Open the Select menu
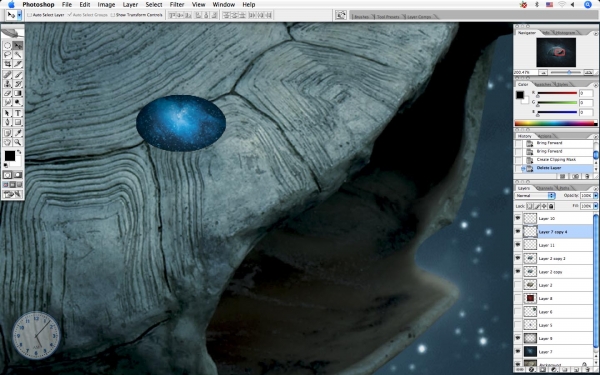The height and width of the screenshot is (375, 600). [154, 5]
